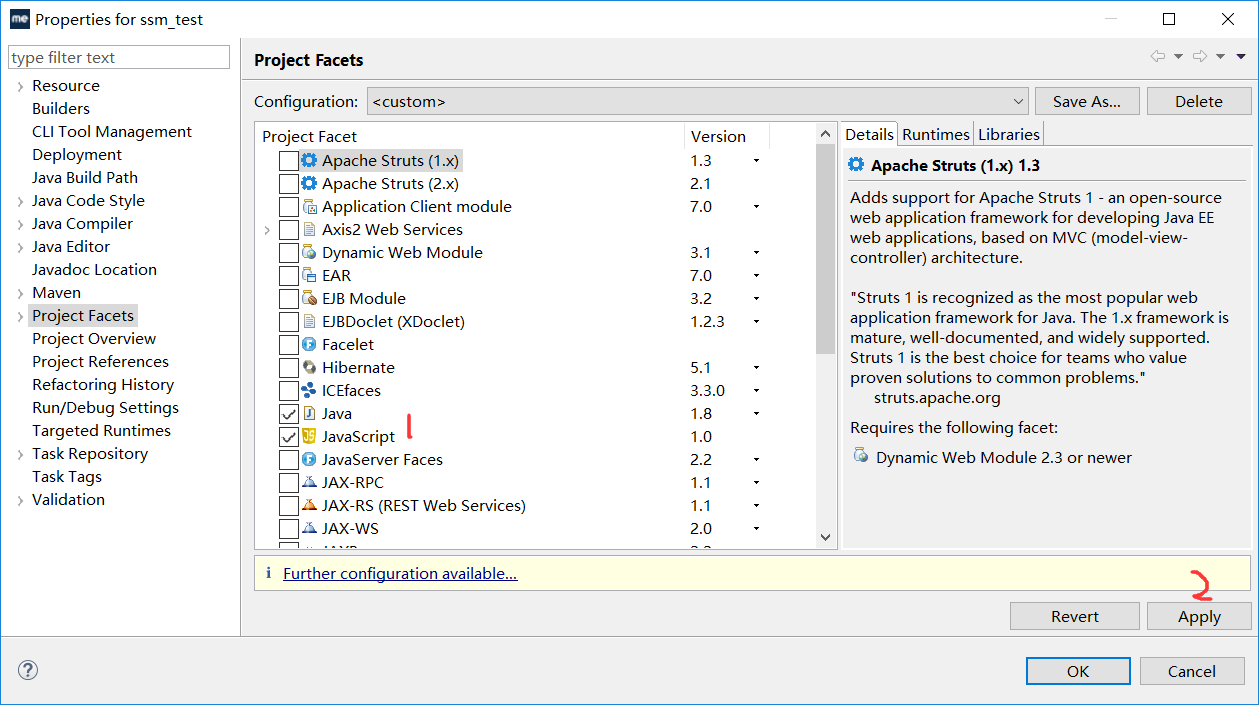Open the Configuration <custom> dropdown

(x=697, y=101)
